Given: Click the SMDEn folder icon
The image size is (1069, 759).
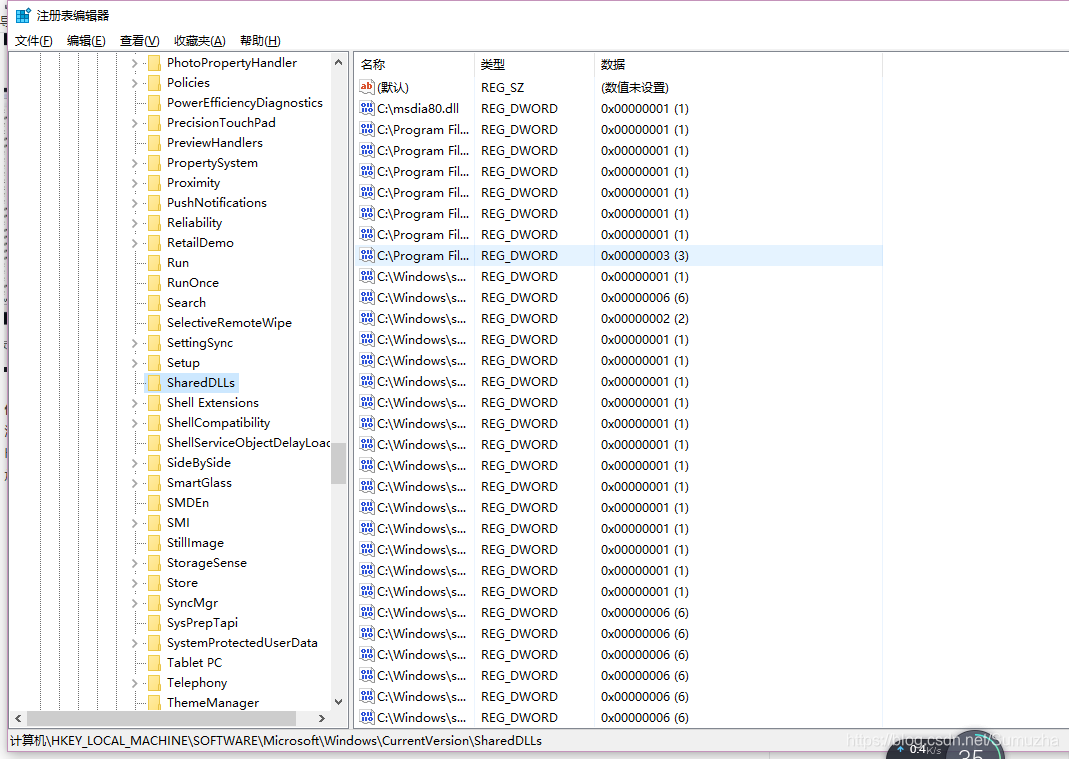Looking at the screenshot, I should 155,503.
